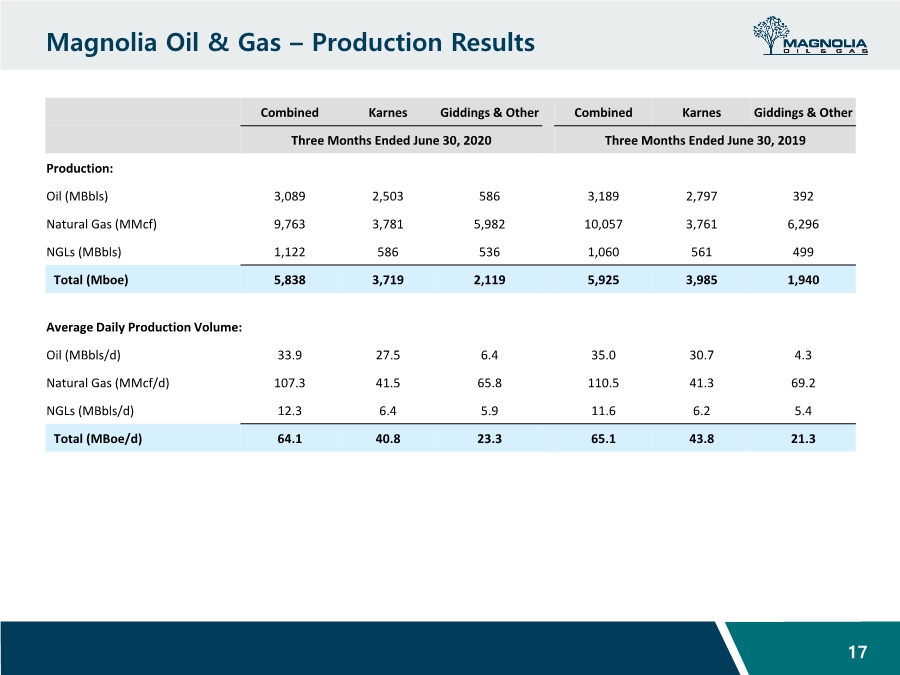Viewport: 900px width, 675px height.
Task: Select daily total value 40.8
Action: pos(387,439)
